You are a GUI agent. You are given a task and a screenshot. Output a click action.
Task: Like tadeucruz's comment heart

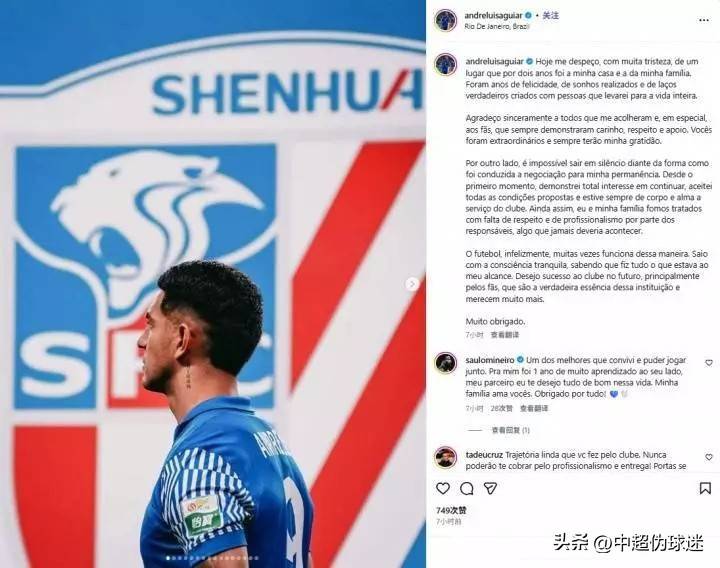pyautogui.click(x=709, y=457)
